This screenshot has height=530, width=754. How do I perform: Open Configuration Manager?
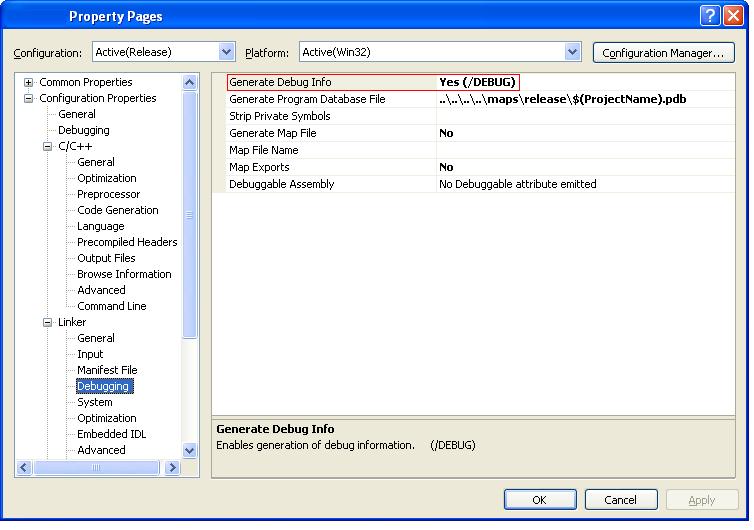click(x=664, y=53)
